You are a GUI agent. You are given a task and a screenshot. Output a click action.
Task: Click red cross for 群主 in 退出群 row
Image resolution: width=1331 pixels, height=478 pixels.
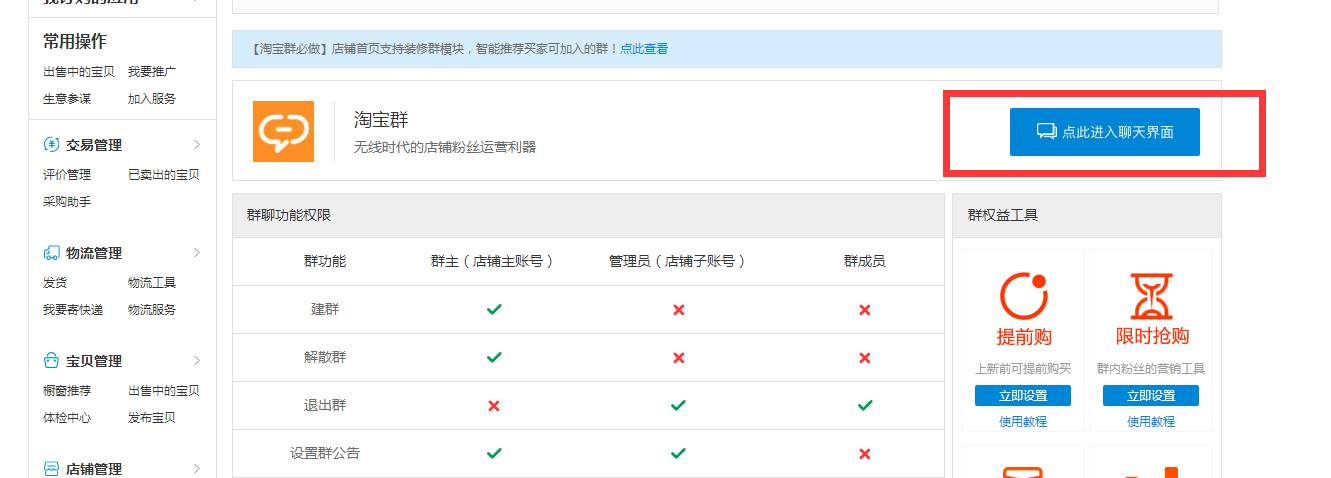[494, 406]
